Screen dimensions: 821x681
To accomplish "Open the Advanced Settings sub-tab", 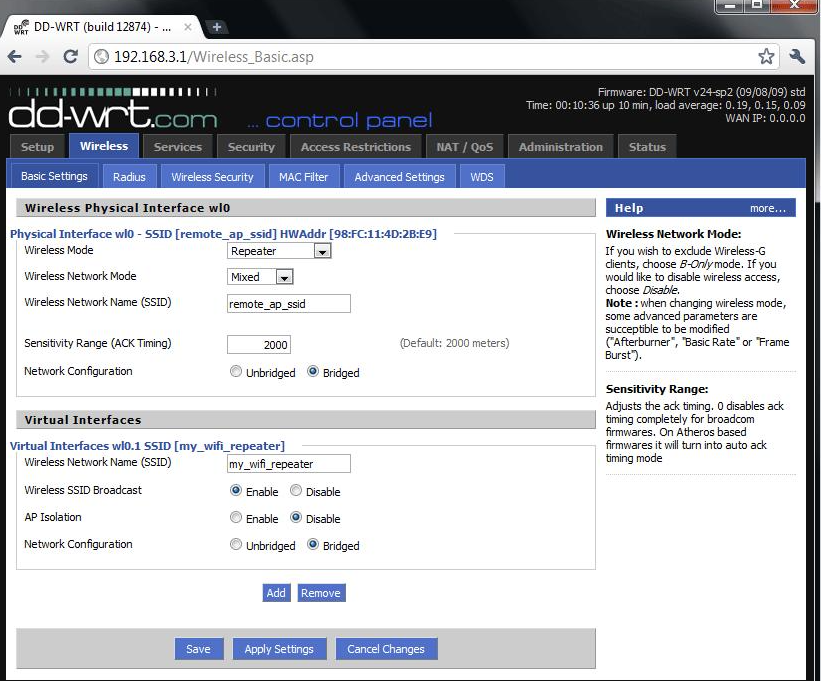I will point(399,177).
